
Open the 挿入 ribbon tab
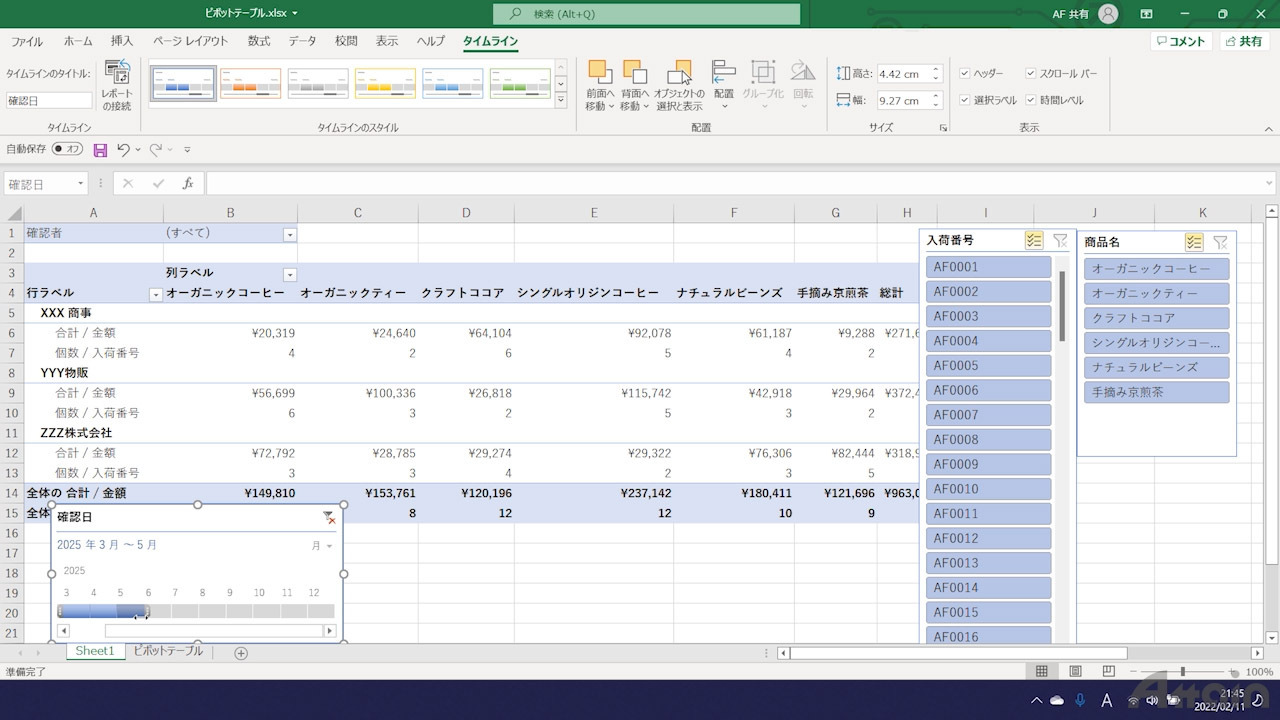(122, 41)
